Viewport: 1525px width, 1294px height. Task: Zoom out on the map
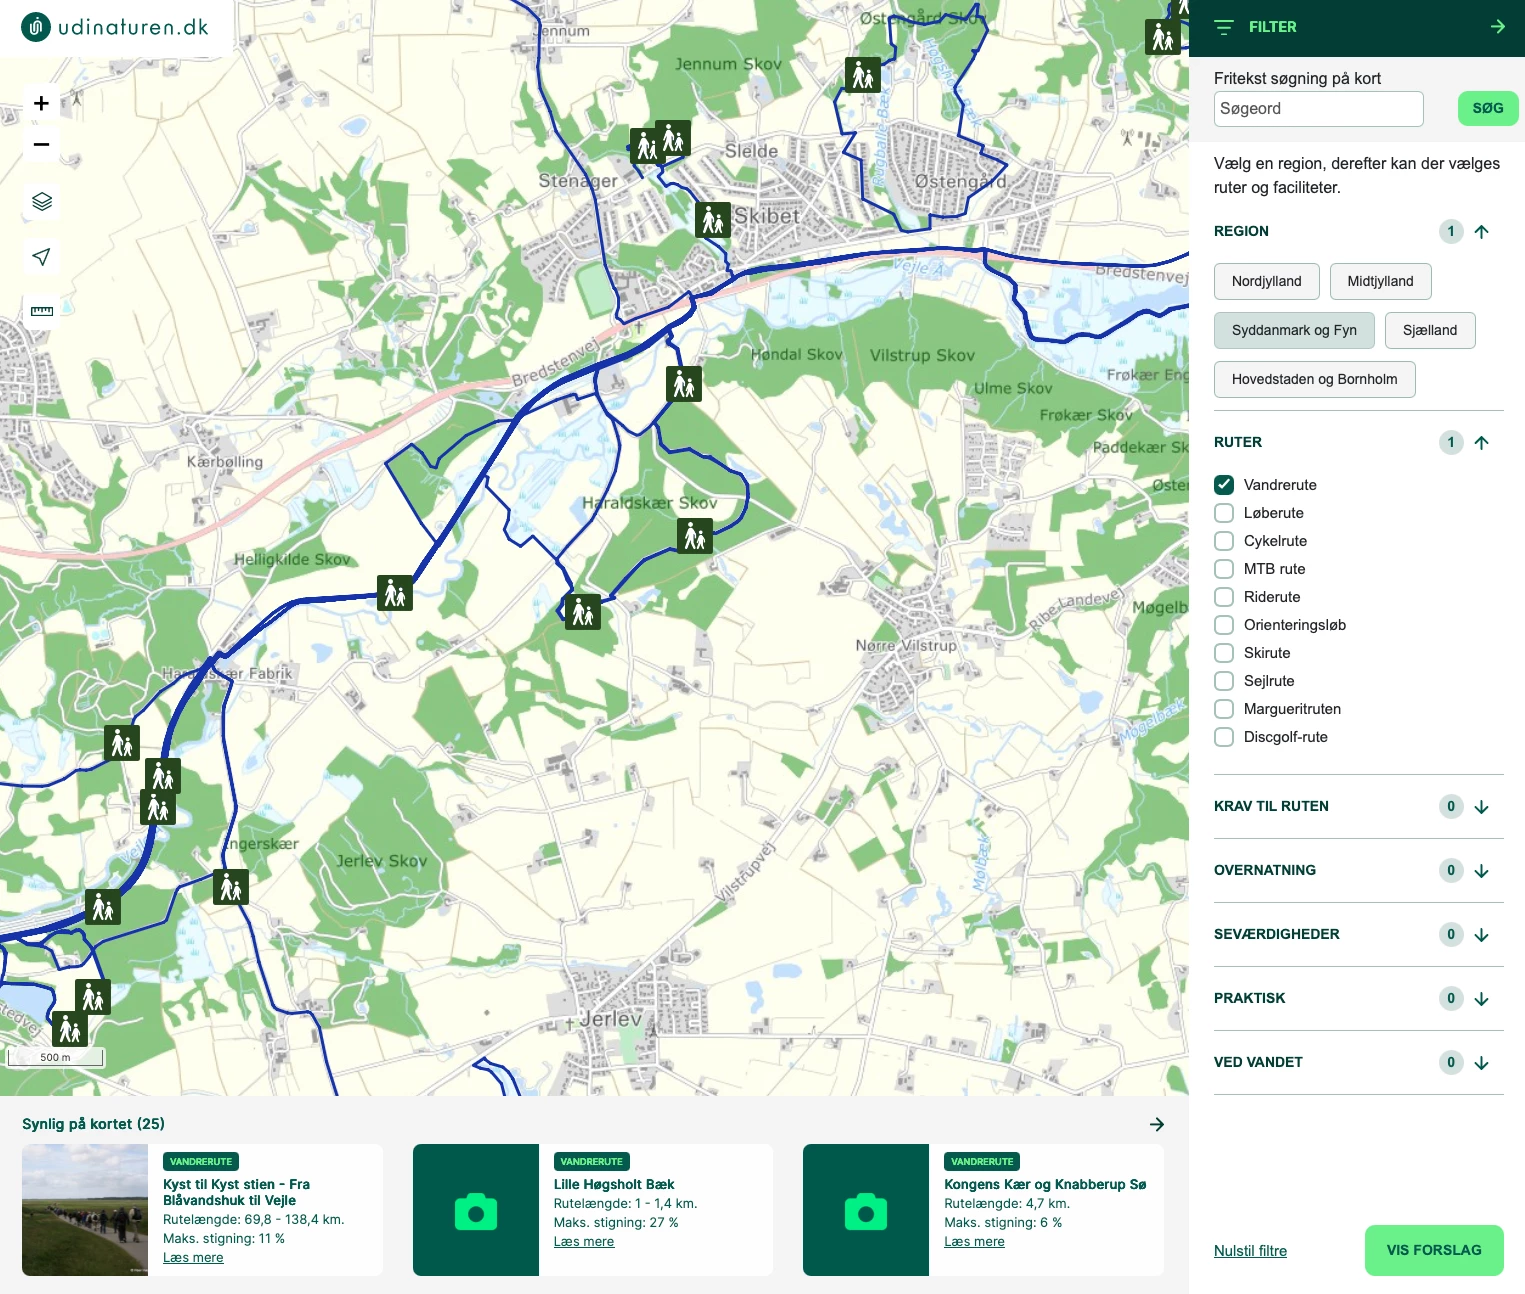point(41,145)
